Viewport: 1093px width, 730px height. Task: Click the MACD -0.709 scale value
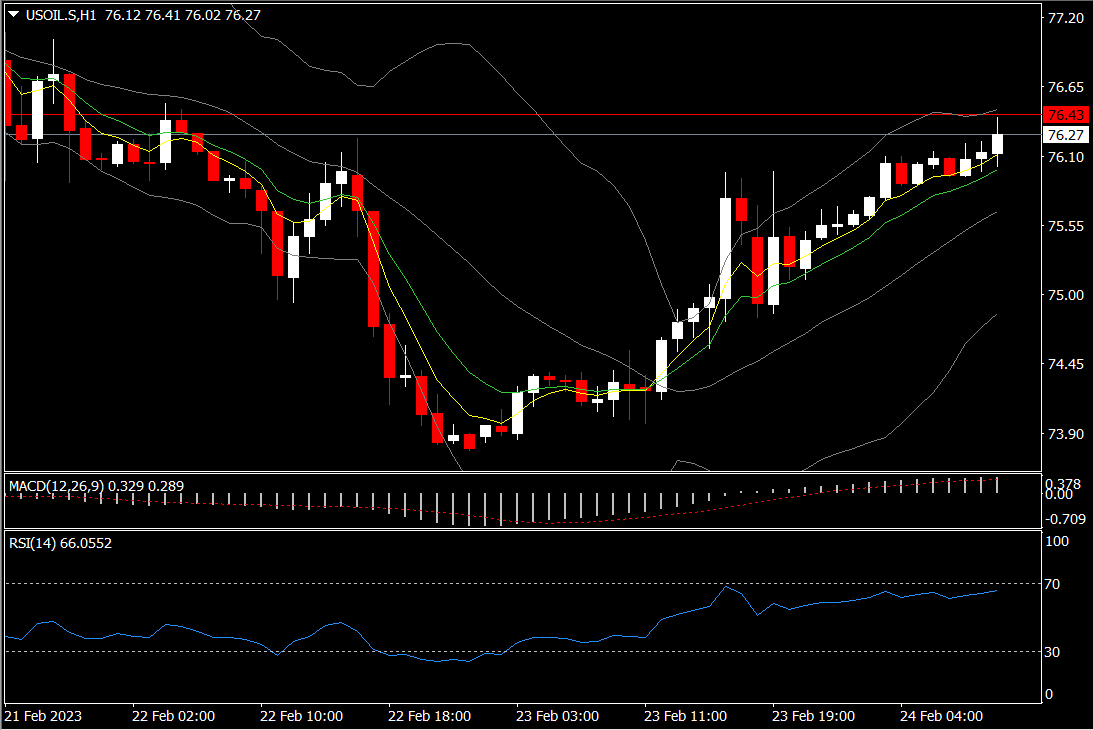coord(1065,519)
